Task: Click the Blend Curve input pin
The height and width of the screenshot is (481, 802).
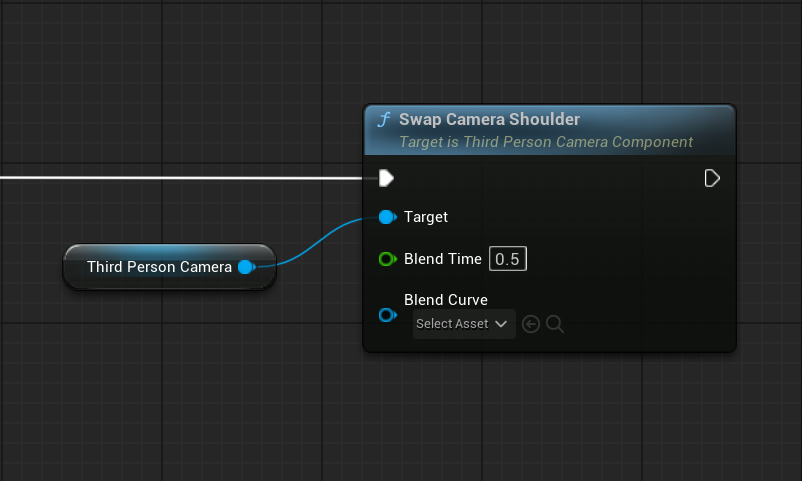Action: 387,315
